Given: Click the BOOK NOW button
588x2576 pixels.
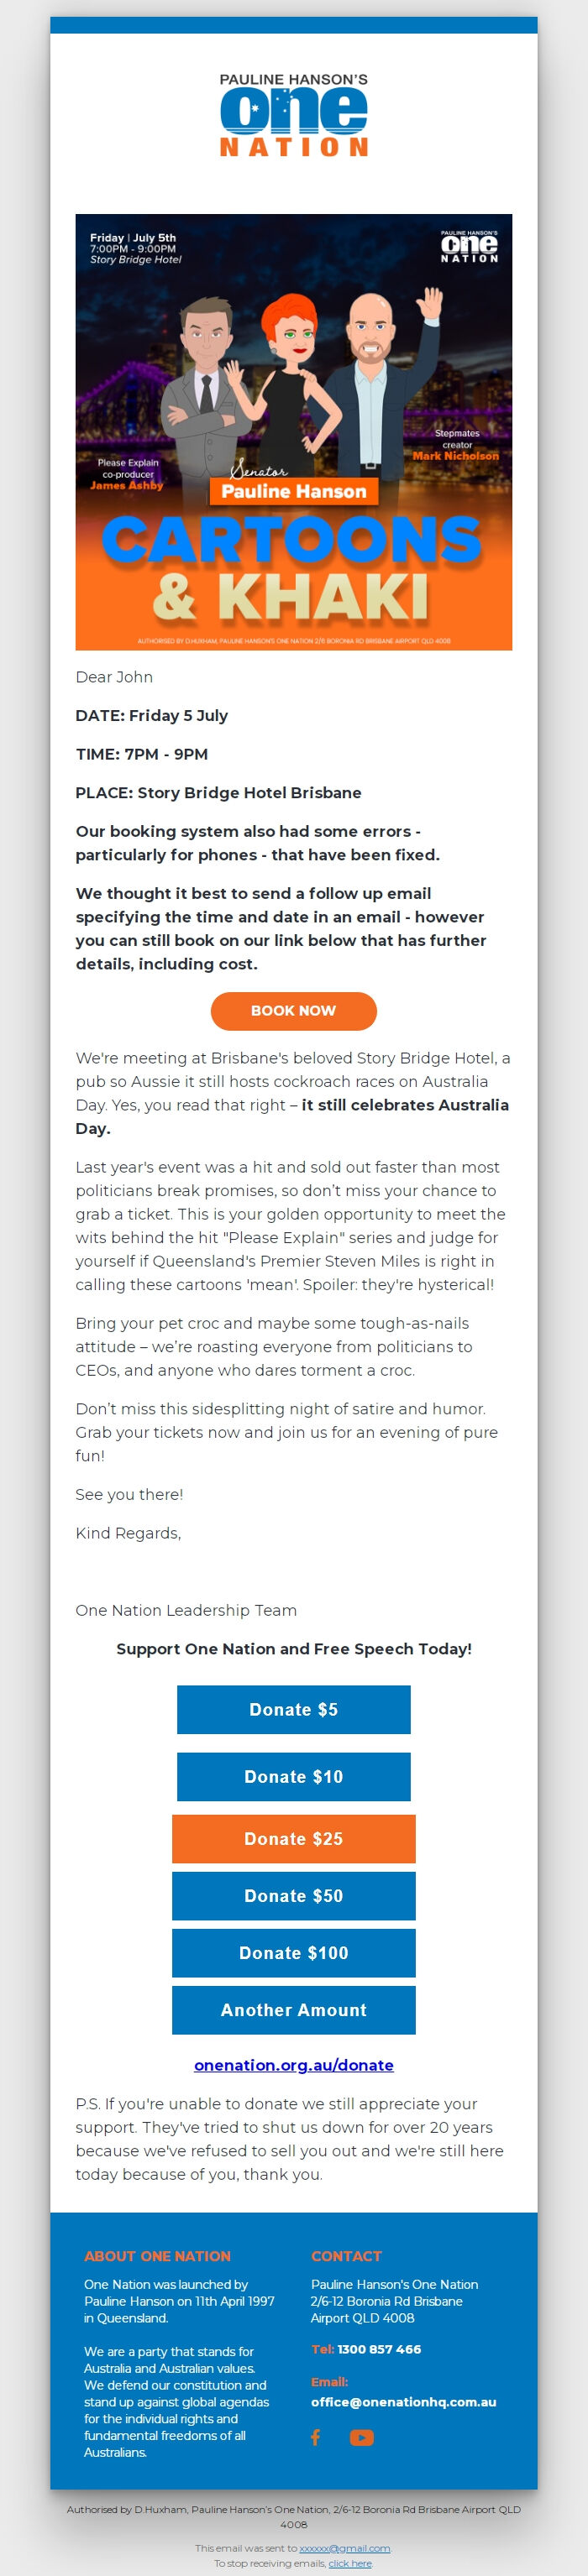Looking at the screenshot, I should pyautogui.click(x=294, y=1011).
